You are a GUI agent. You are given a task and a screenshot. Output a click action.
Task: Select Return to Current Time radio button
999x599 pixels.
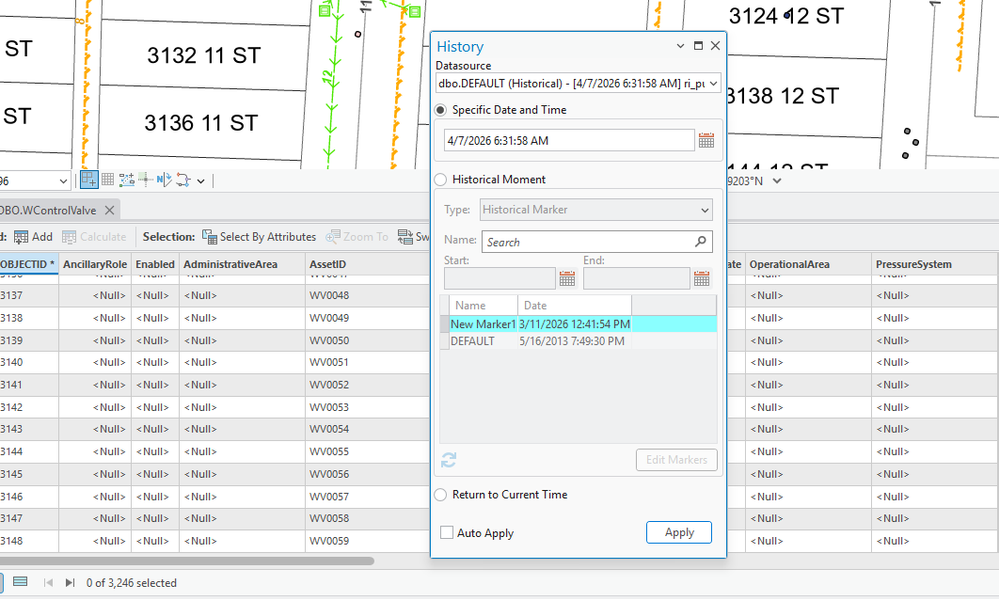(x=441, y=495)
